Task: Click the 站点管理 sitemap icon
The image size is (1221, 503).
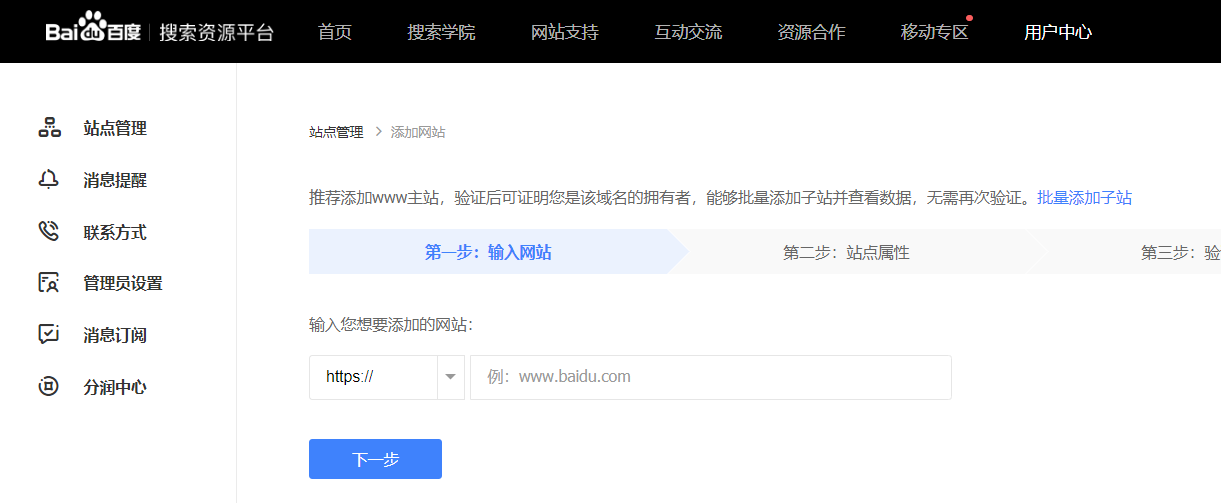Action: pos(49,128)
